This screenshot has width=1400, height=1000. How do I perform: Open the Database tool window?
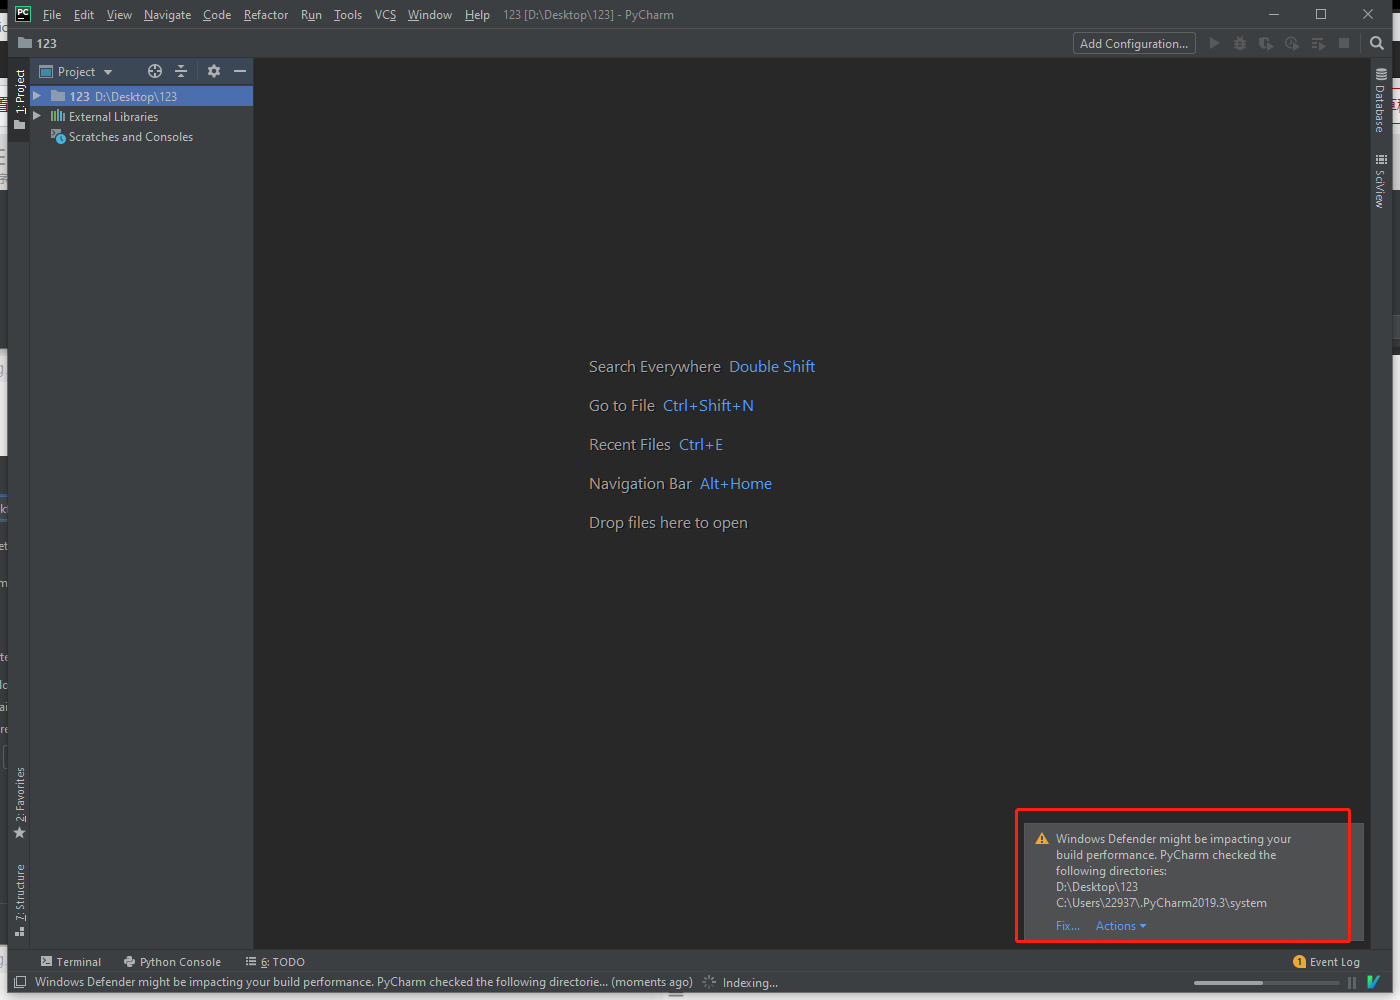click(1380, 101)
